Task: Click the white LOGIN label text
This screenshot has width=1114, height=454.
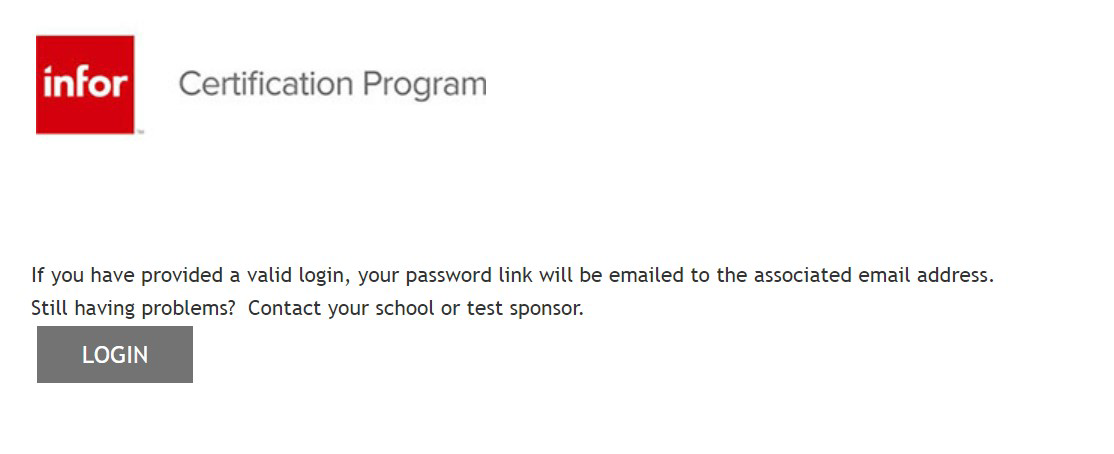Action: click(115, 355)
